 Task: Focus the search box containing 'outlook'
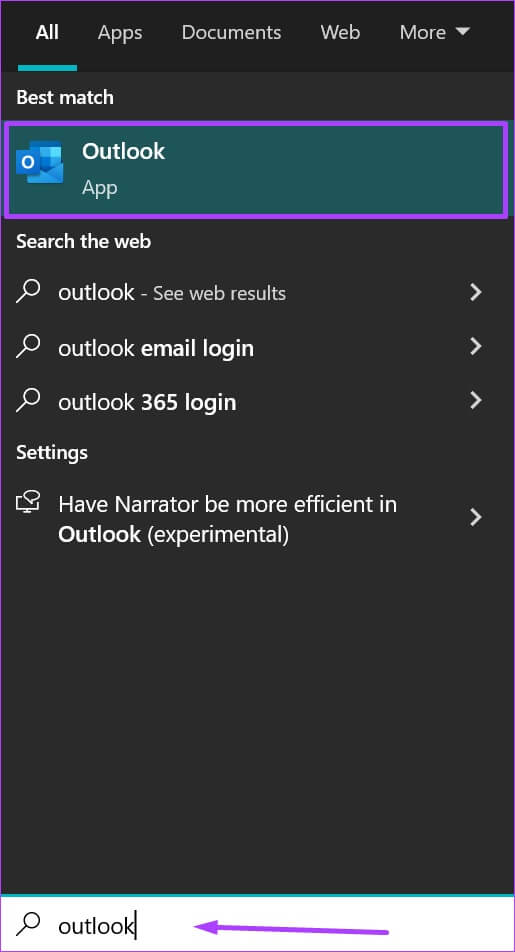tap(258, 925)
